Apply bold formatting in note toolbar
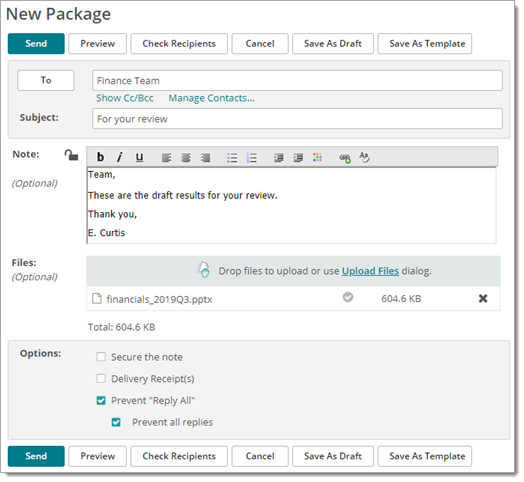 (x=100, y=157)
